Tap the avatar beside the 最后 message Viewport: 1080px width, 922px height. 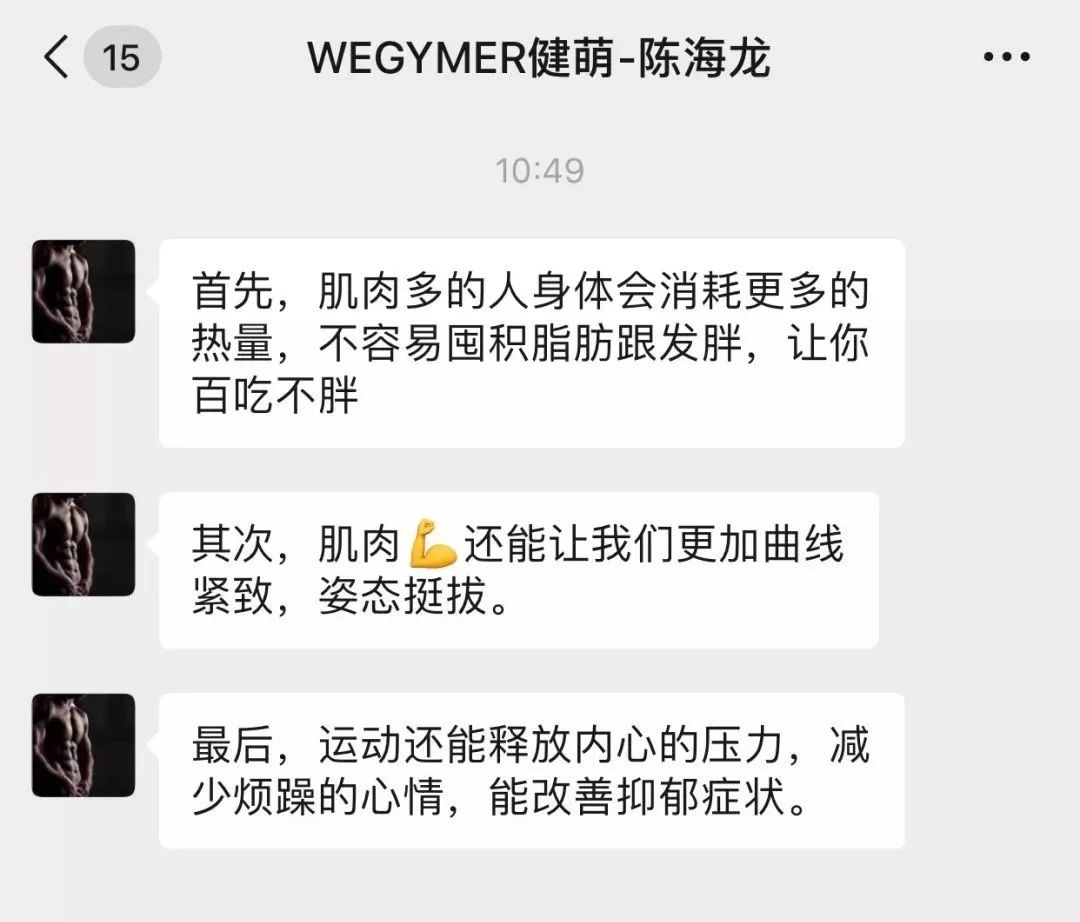coord(83,745)
